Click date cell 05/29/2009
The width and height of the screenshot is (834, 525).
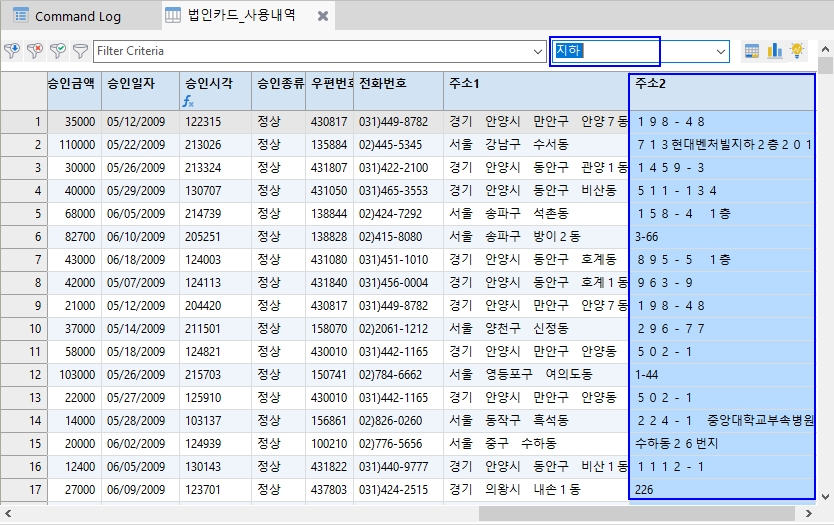point(140,190)
